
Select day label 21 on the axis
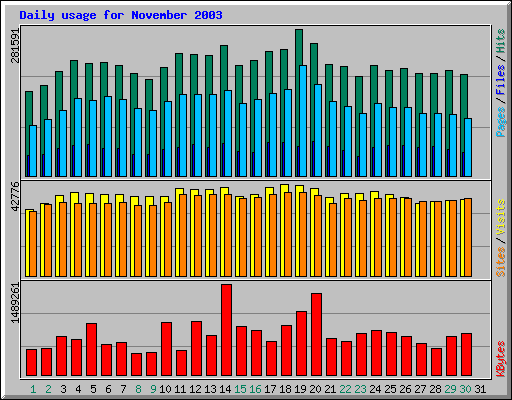pyautogui.click(x=330, y=389)
